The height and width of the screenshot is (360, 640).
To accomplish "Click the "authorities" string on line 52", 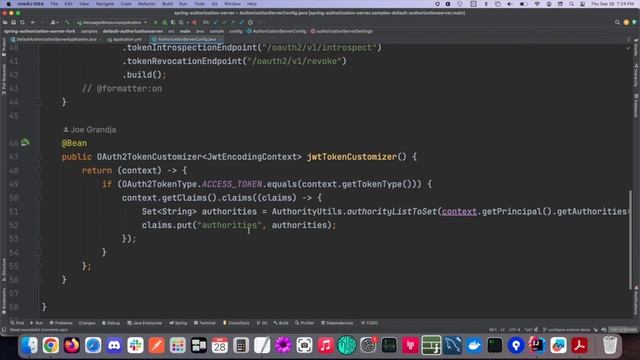I will click(229, 225).
